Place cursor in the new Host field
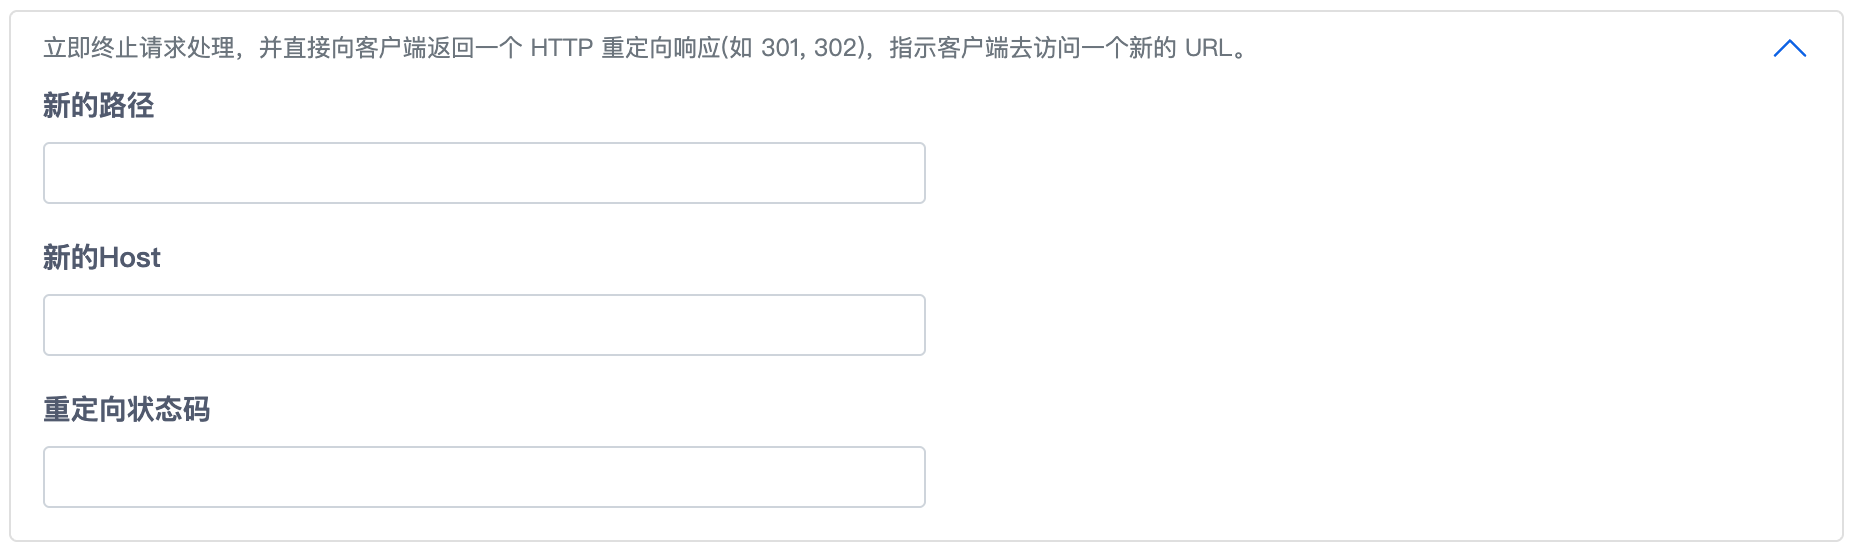This screenshot has width=1854, height=552. 484,325
